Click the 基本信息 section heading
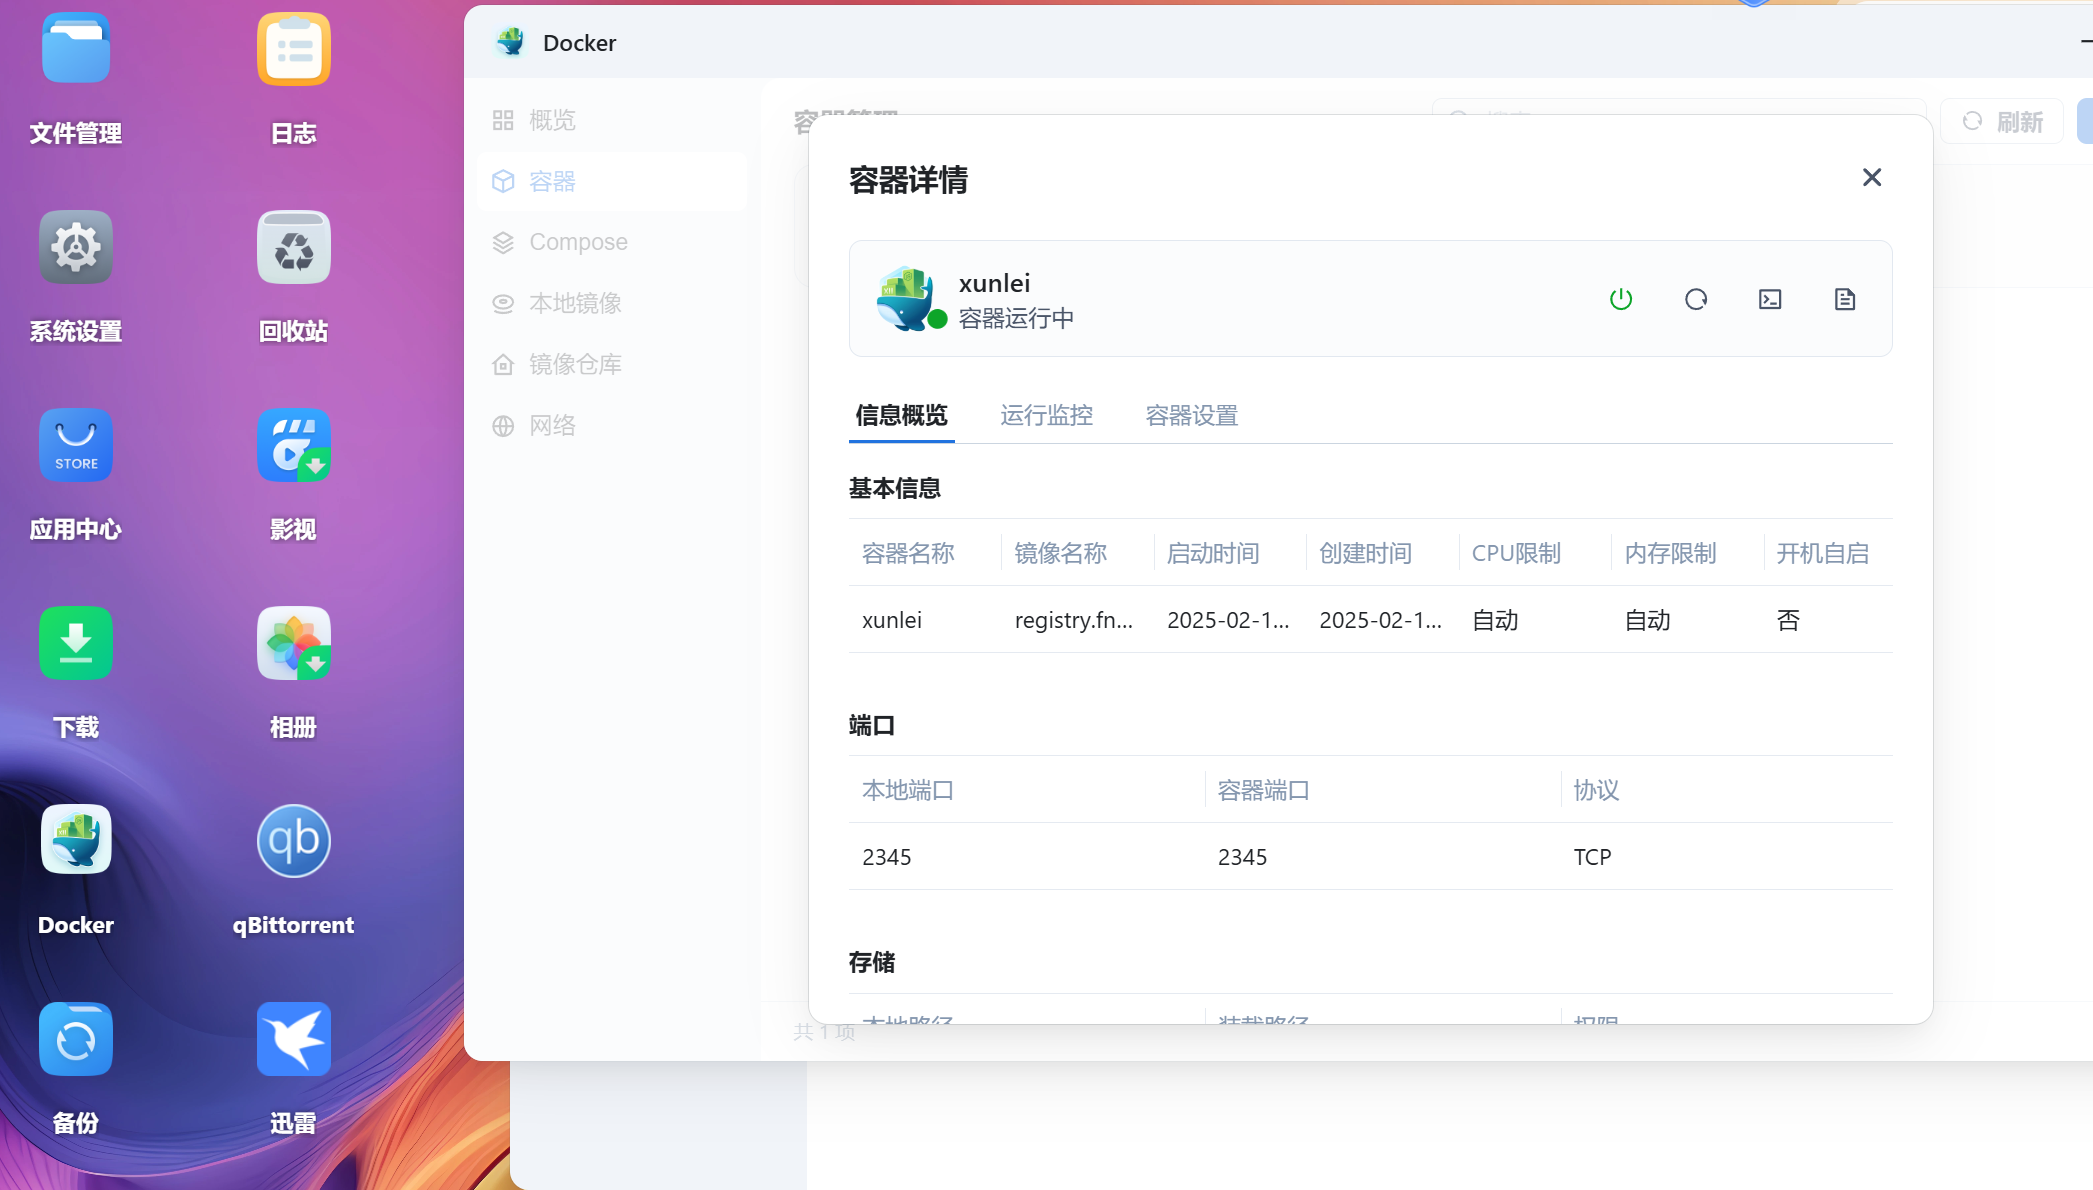Viewport: 2093px width, 1190px height. click(895, 488)
